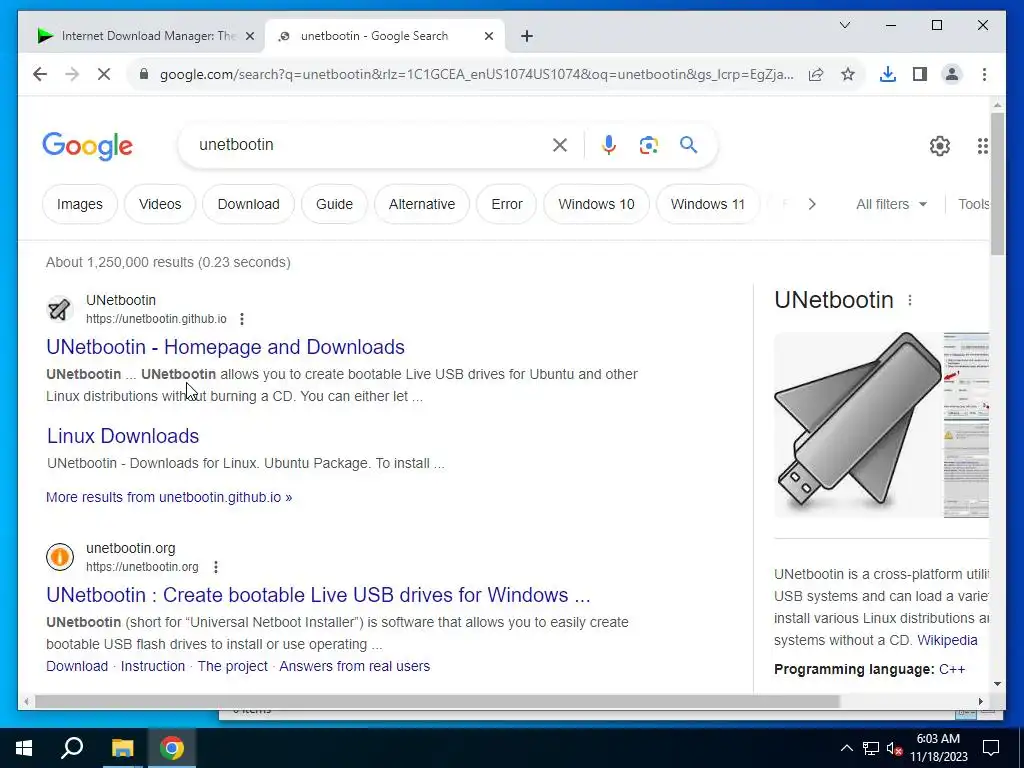Close the Internet Download Manager tab

click(249, 36)
